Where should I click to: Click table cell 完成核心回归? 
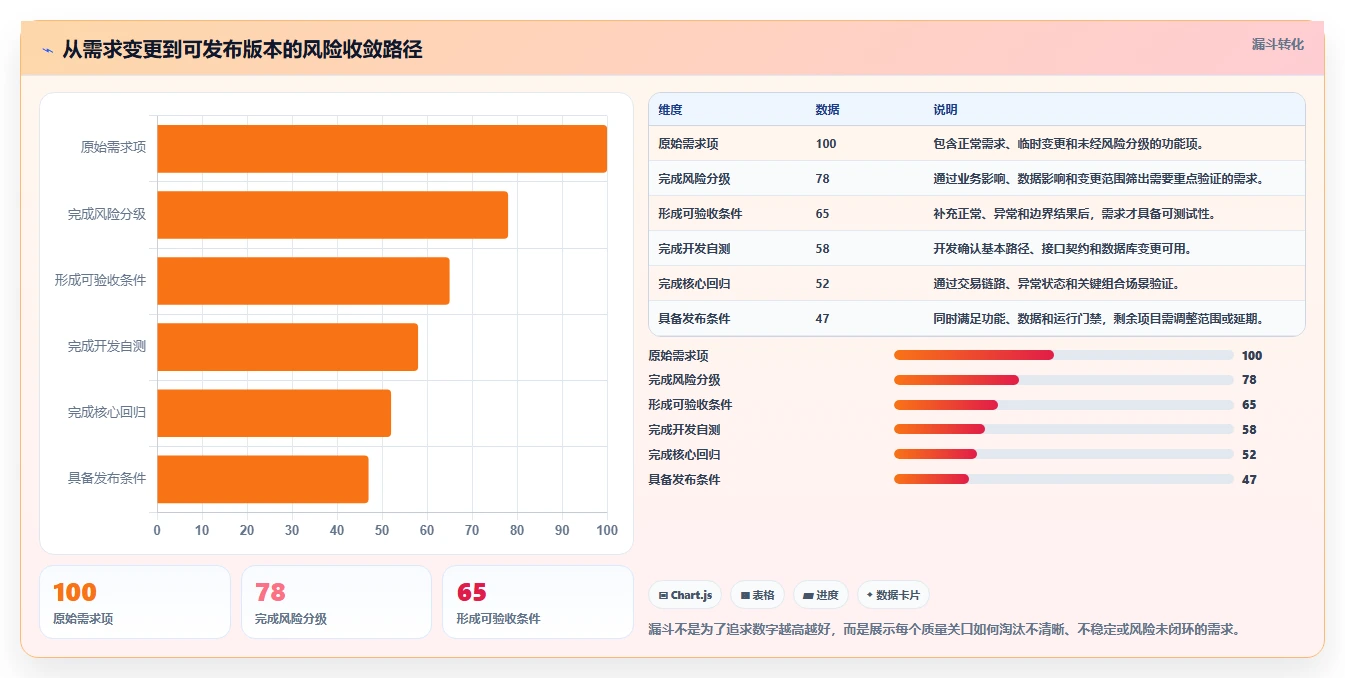pos(694,284)
